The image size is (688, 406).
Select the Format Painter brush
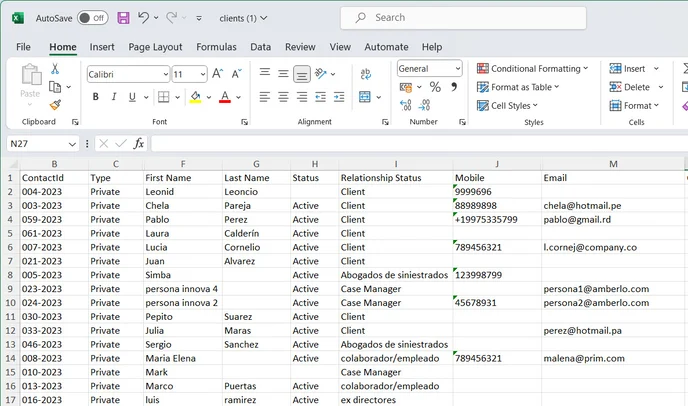[55, 105]
